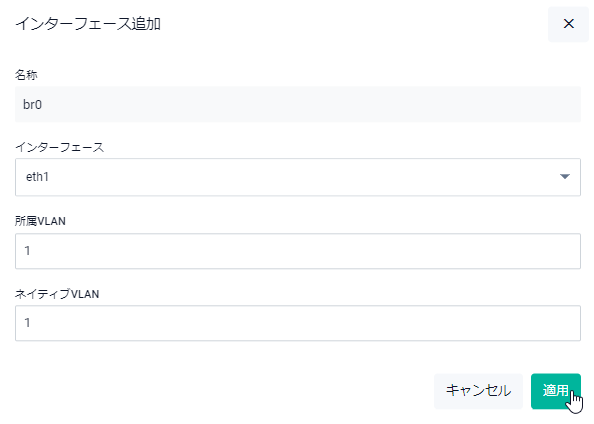Open the インターフェース selection combo box
Viewport: 594px width, 424px height.
coord(298,177)
